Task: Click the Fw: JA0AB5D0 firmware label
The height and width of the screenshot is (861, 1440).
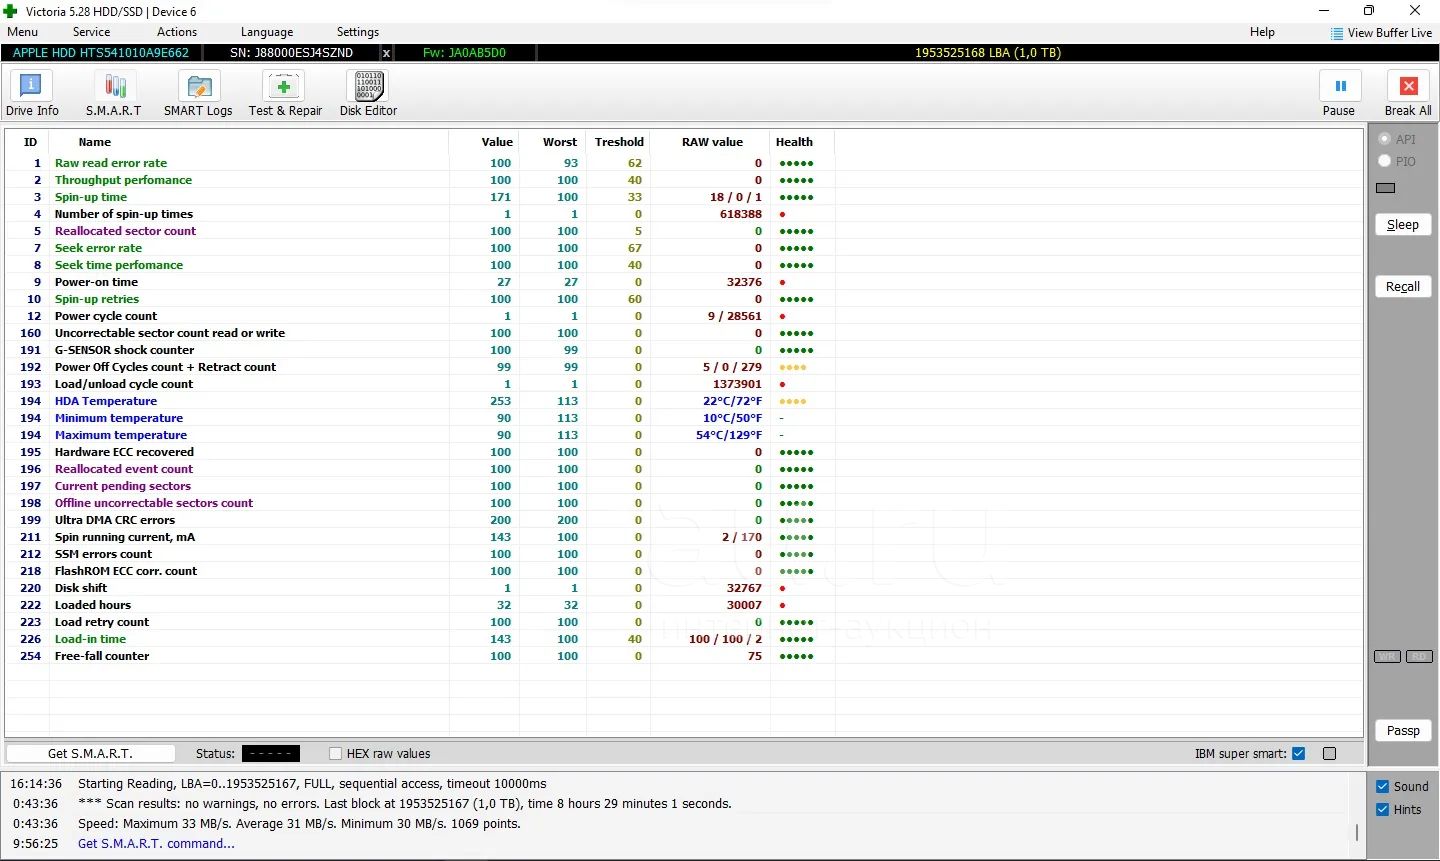Action: tap(464, 53)
